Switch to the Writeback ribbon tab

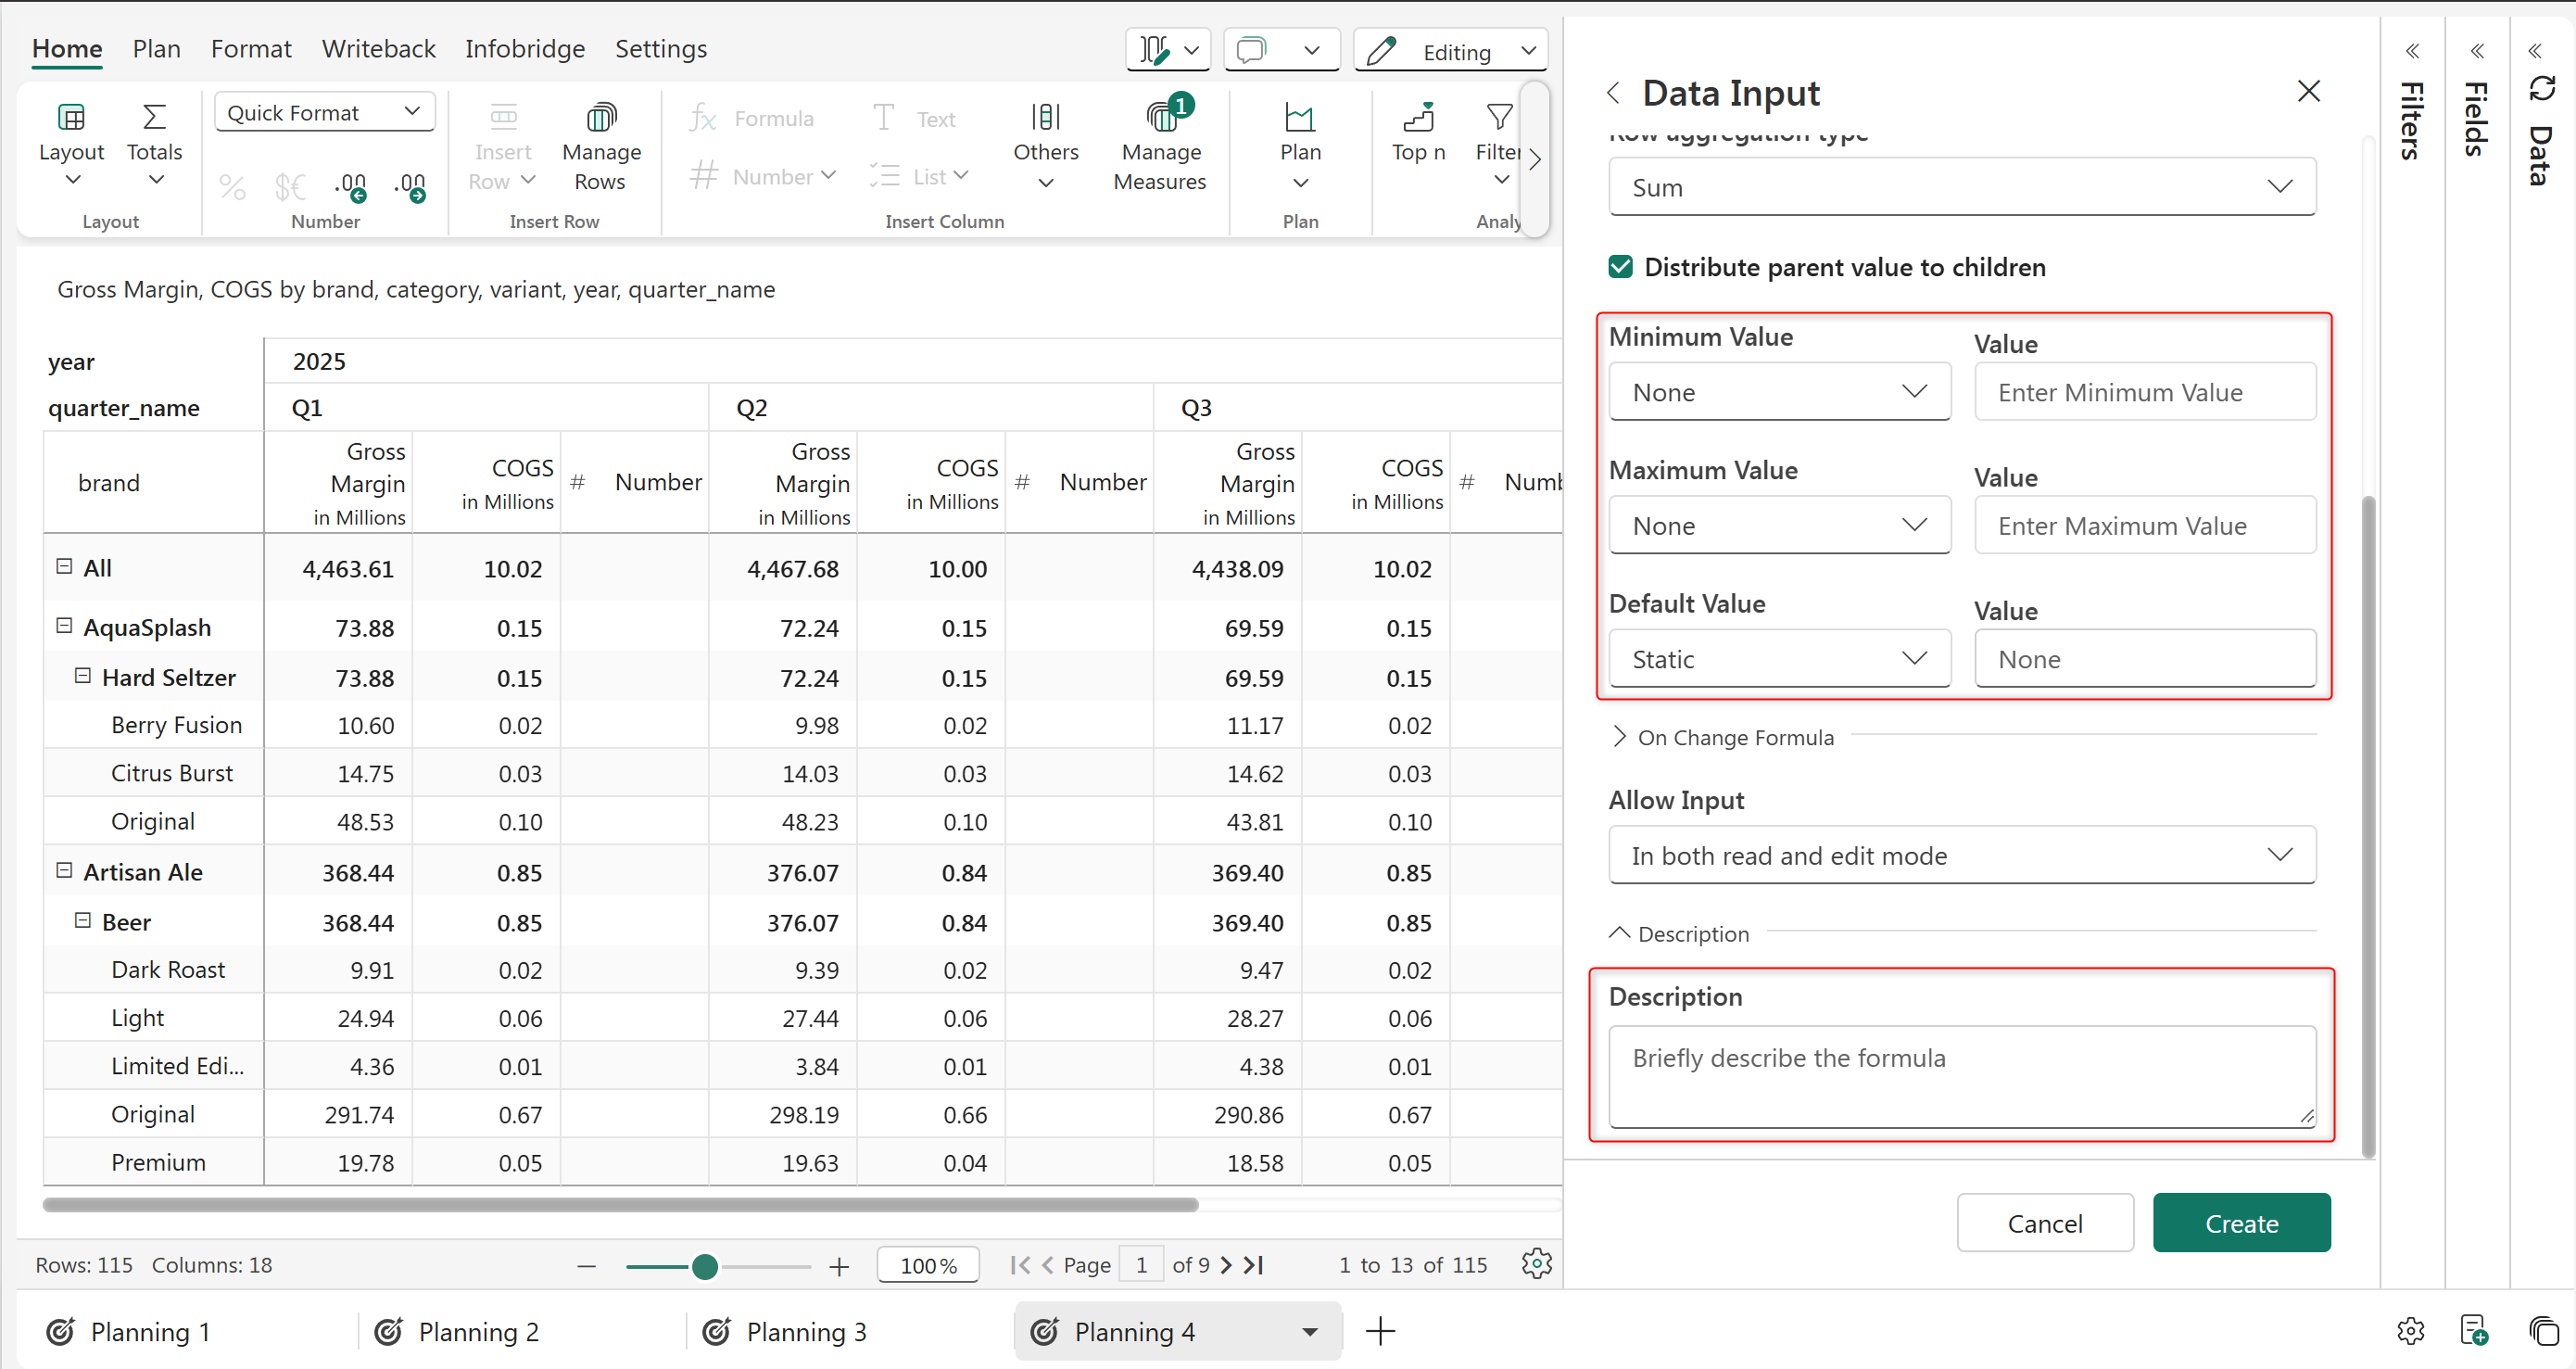pos(378,49)
